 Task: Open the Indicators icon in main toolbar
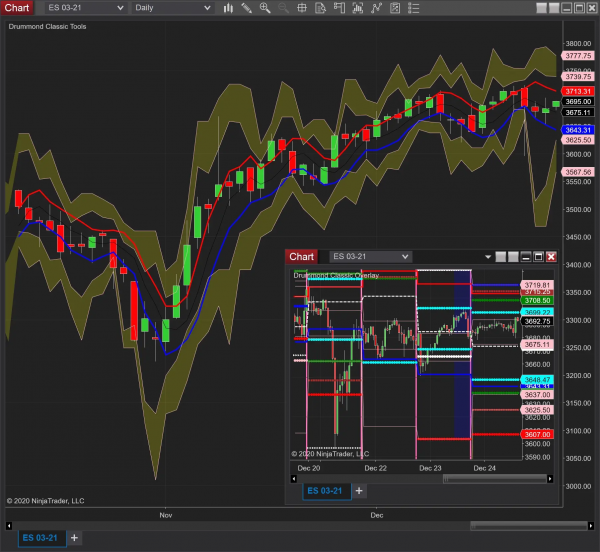[354, 8]
